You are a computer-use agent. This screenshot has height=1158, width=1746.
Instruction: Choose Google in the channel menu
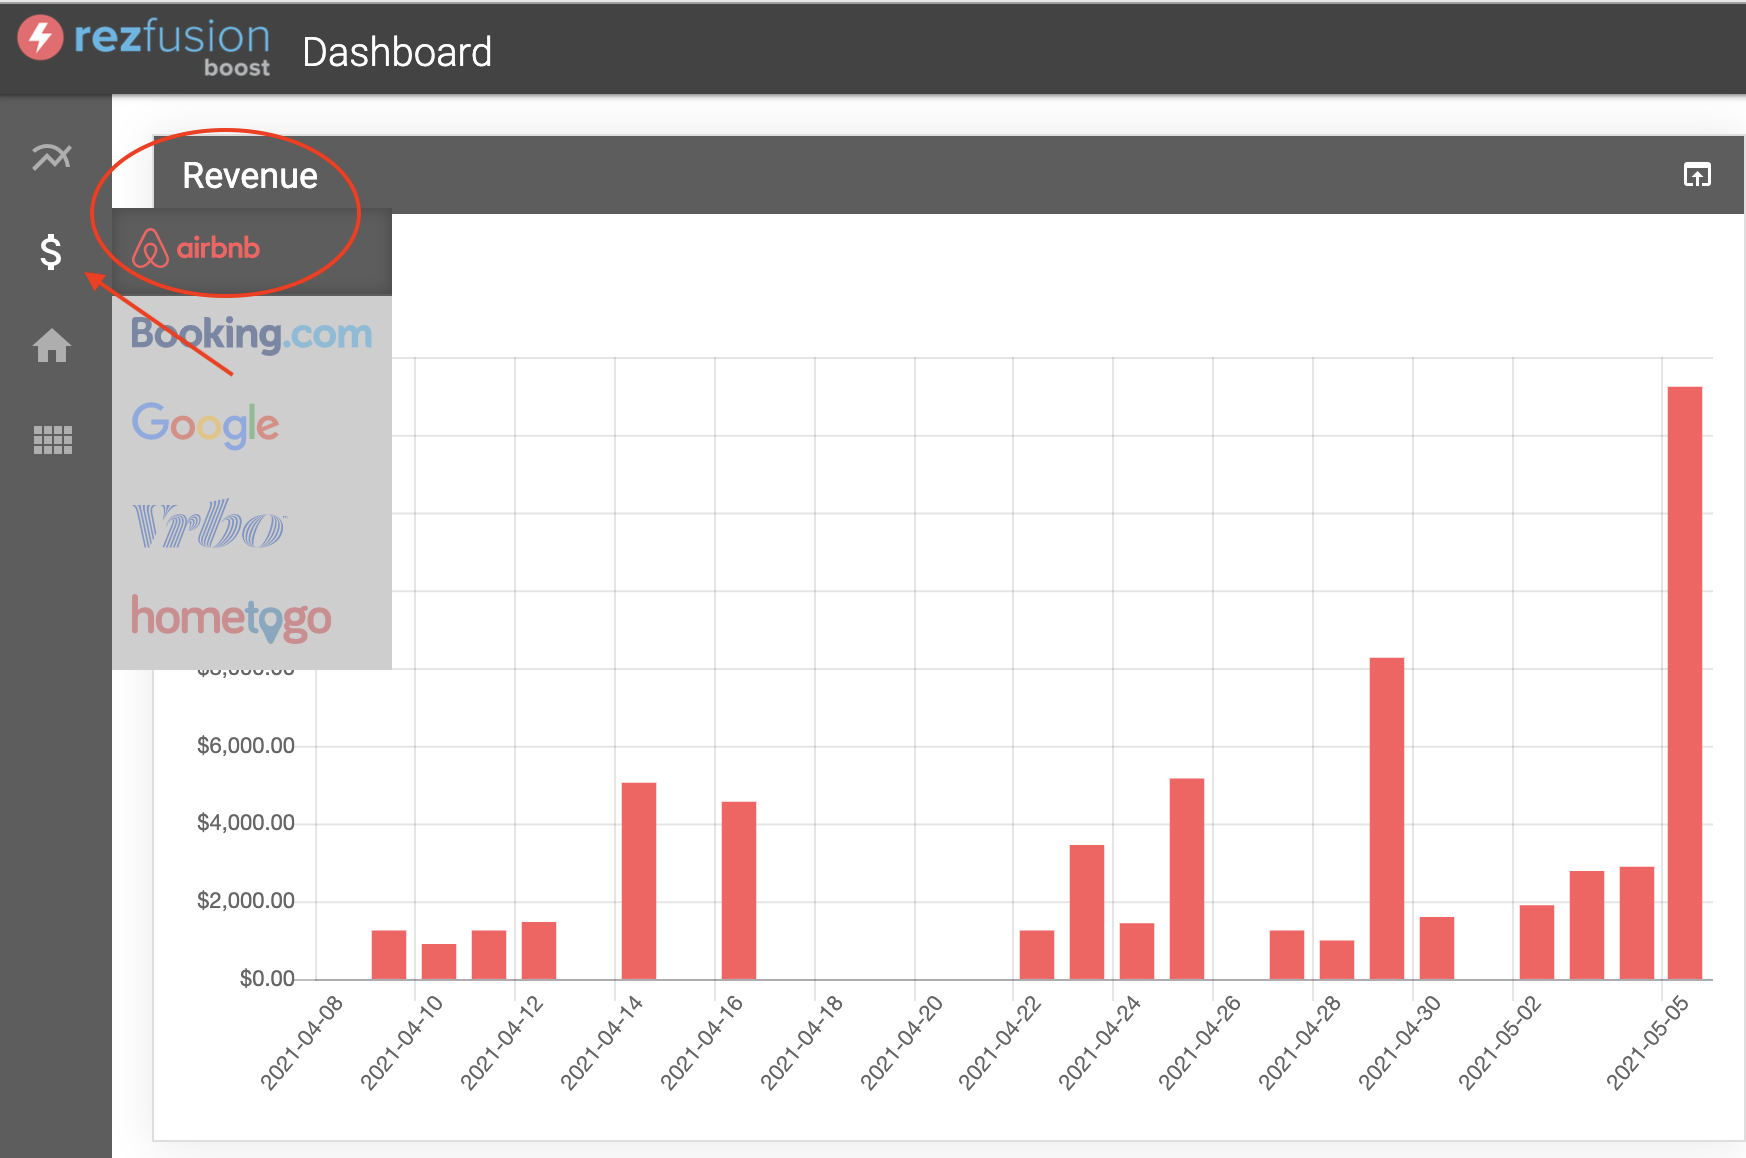[206, 425]
